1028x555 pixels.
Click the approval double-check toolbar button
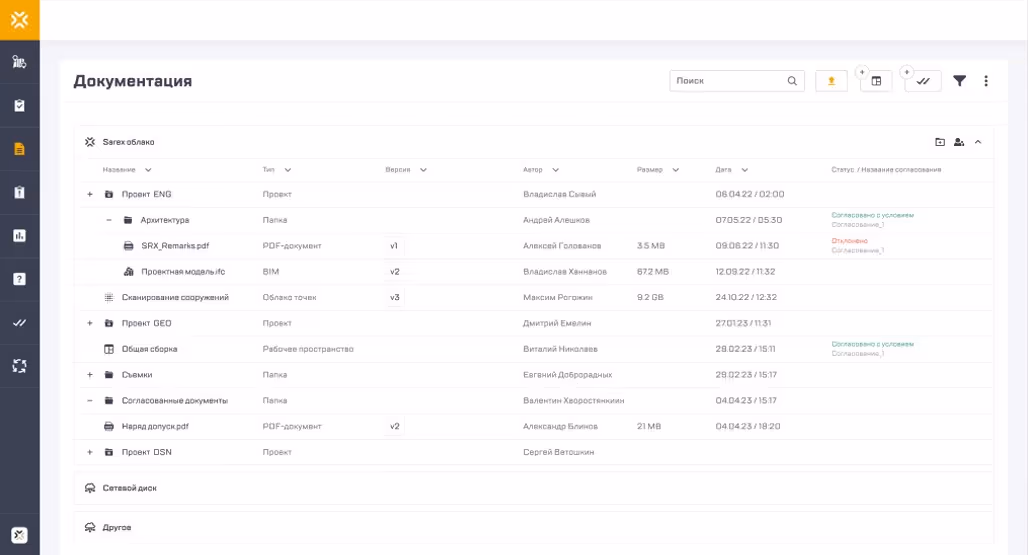(923, 81)
